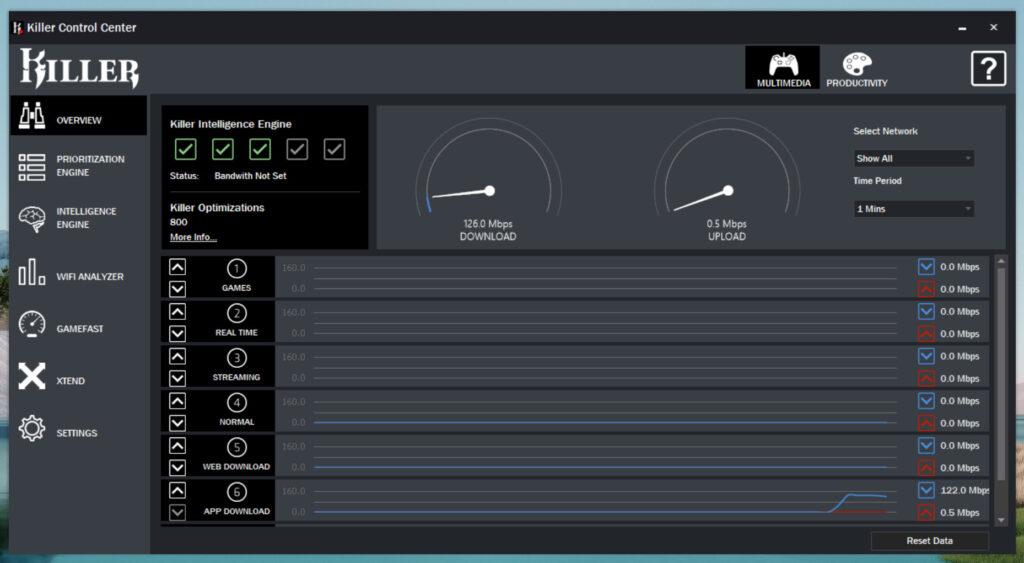Click the Killer logo
Image resolution: width=1024 pixels, height=563 pixels.
coord(79,68)
